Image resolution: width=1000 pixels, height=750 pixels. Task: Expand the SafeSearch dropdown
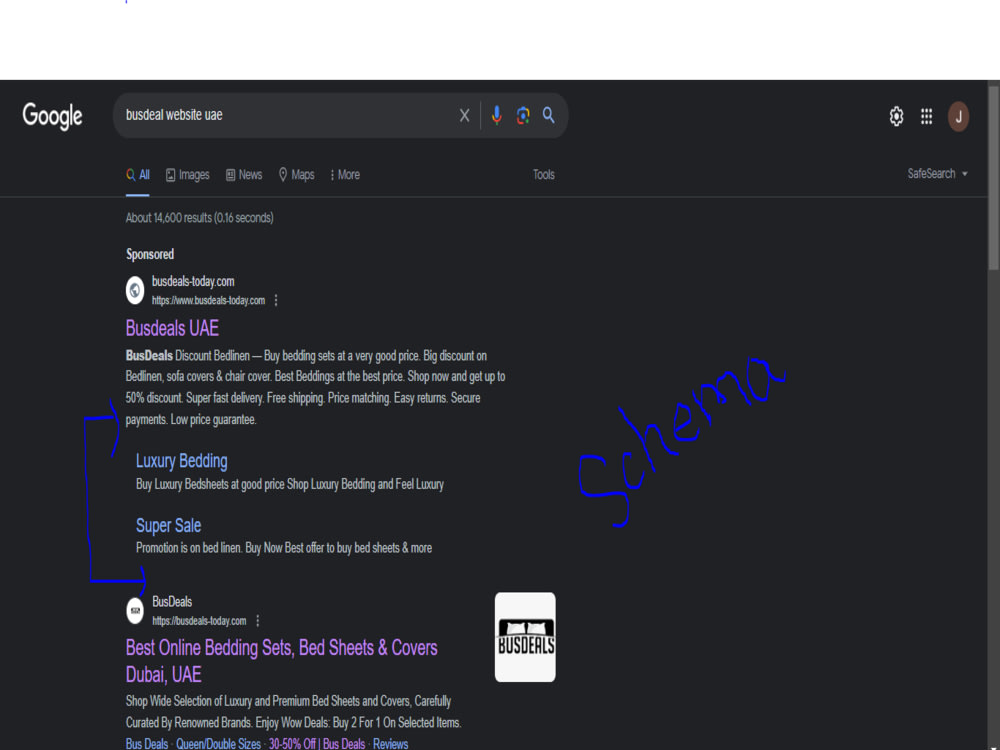coord(938,173)
